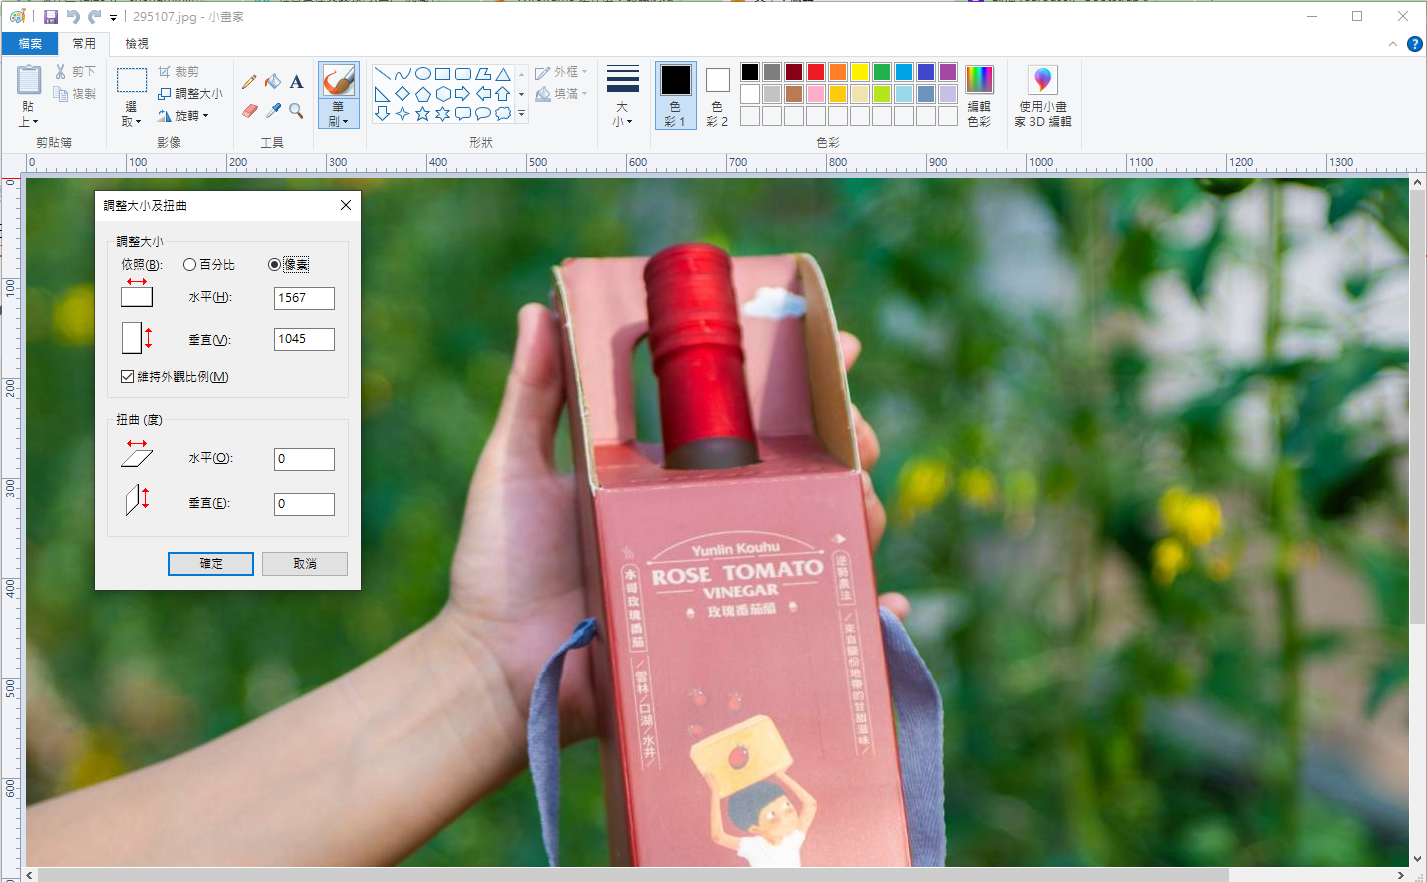
Task: Select the triangle shape in shapes gallery
Action: tap(503, 74)
